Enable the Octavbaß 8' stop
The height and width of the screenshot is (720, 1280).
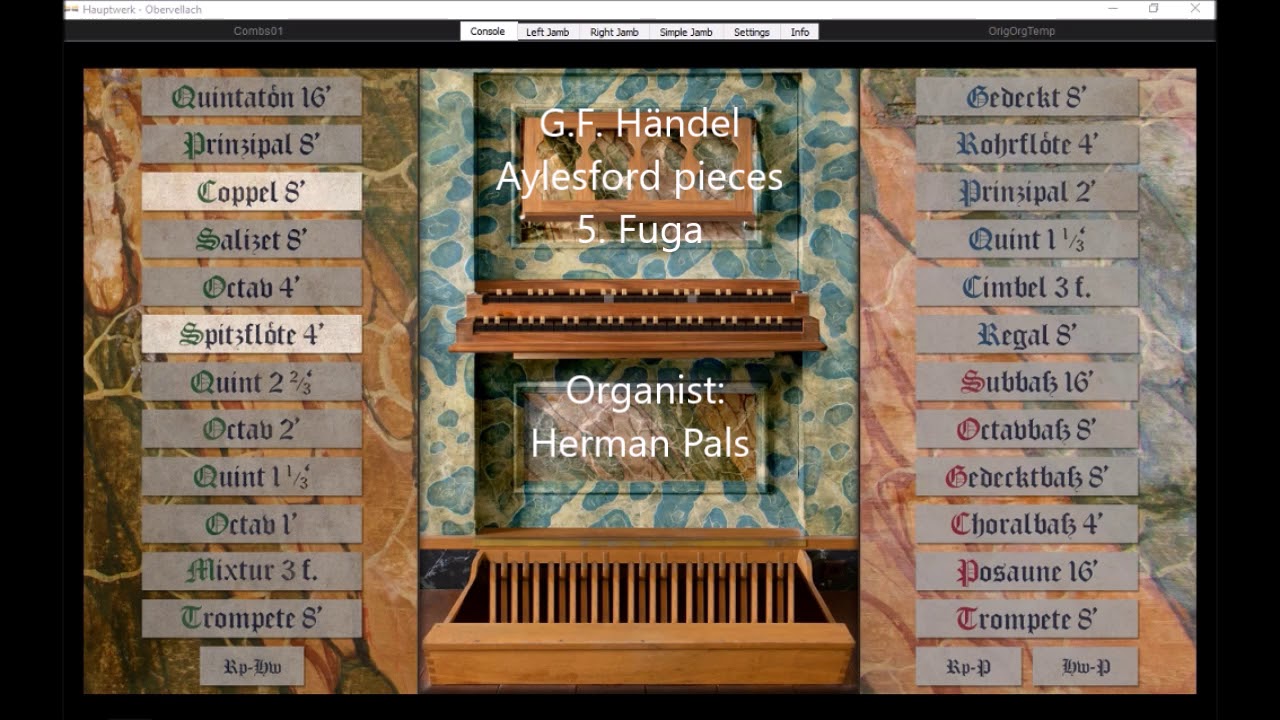click(x=1027, y=429)
